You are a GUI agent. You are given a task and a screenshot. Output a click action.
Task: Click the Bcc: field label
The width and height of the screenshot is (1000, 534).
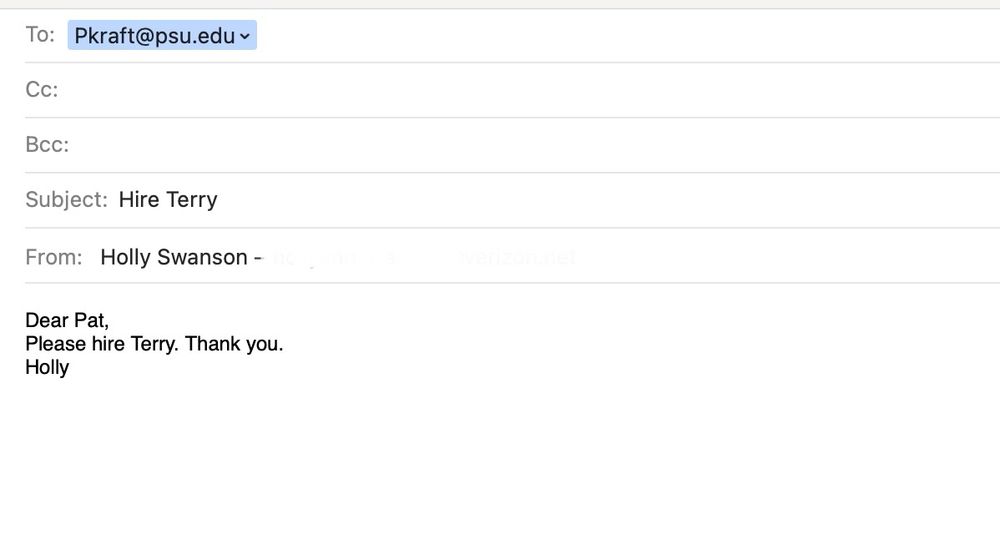click(x=47, y=145)
